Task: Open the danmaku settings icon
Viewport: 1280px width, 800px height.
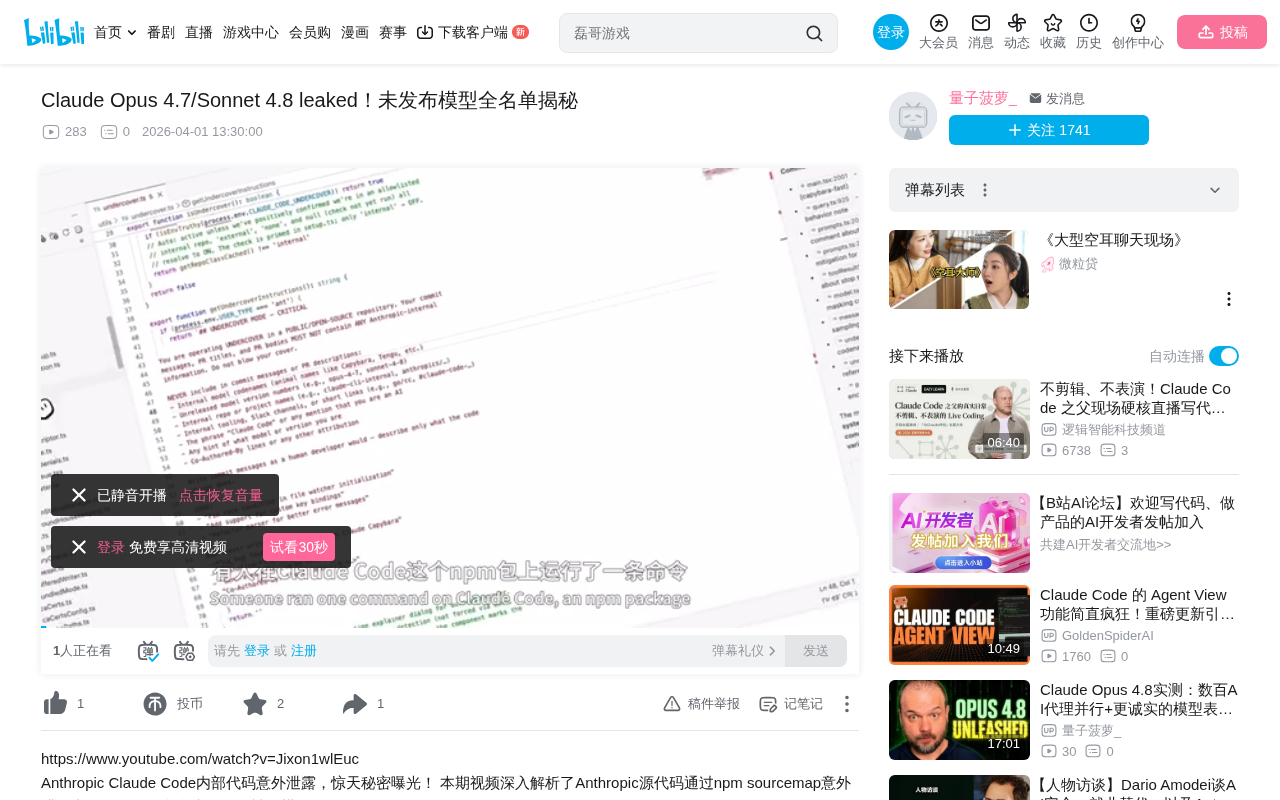Action: point(184,651)
